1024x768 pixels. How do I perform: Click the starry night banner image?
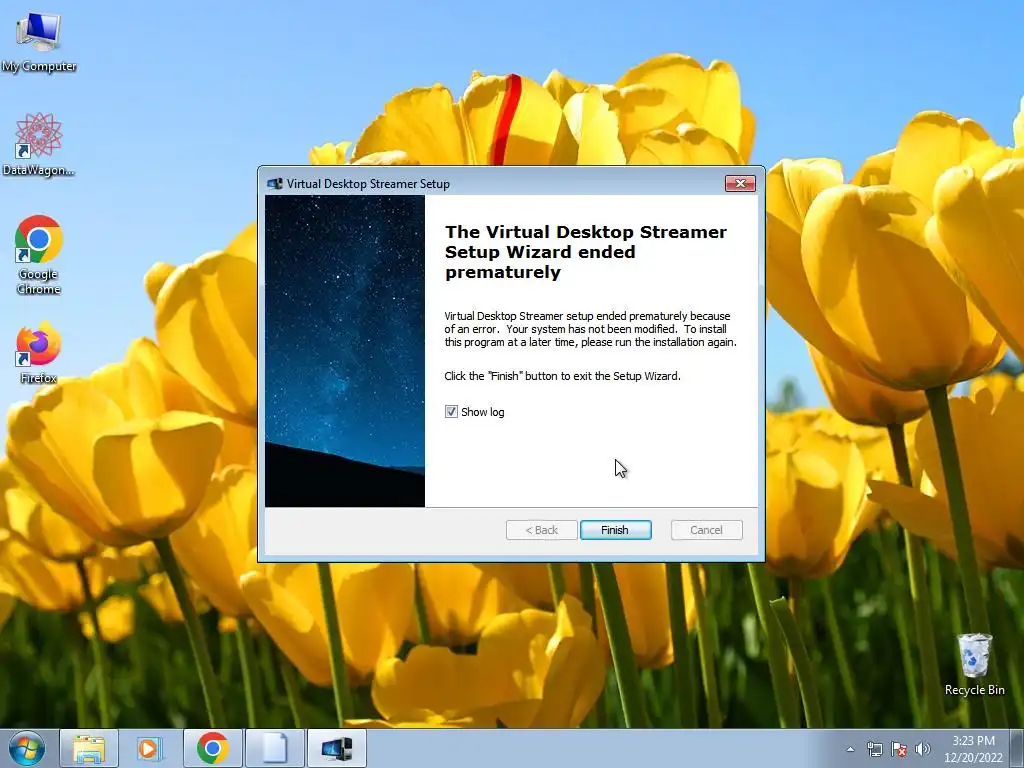(x=345, y=351)
